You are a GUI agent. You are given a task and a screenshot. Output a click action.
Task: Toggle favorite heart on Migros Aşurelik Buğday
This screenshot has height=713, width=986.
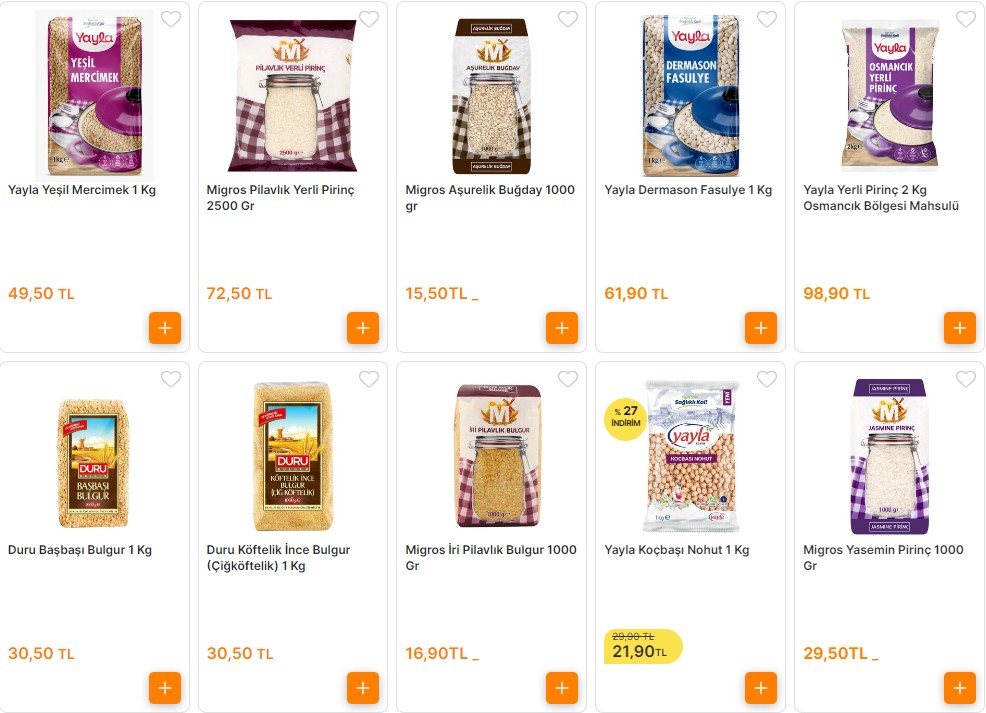(x=568, y=19)
